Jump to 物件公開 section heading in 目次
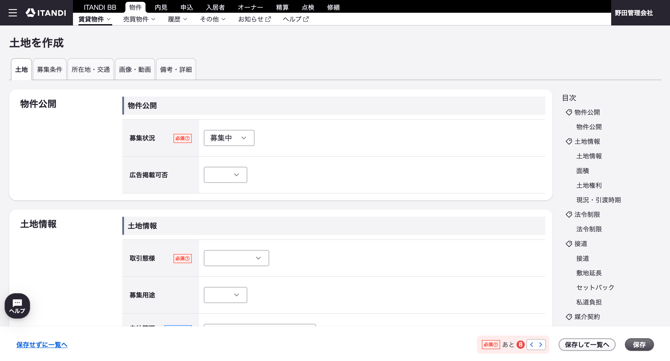Viewport: 670px width, 361px height. coord(587,112)
